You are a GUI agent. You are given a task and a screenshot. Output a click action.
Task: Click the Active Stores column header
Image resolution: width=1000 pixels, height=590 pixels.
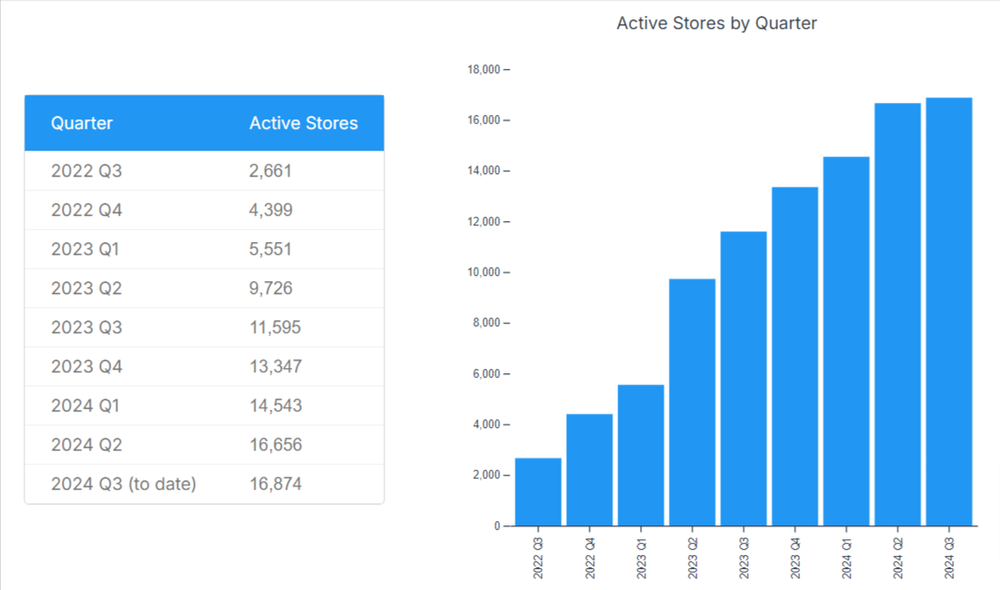pyautogui.click(x=303, y=123)
